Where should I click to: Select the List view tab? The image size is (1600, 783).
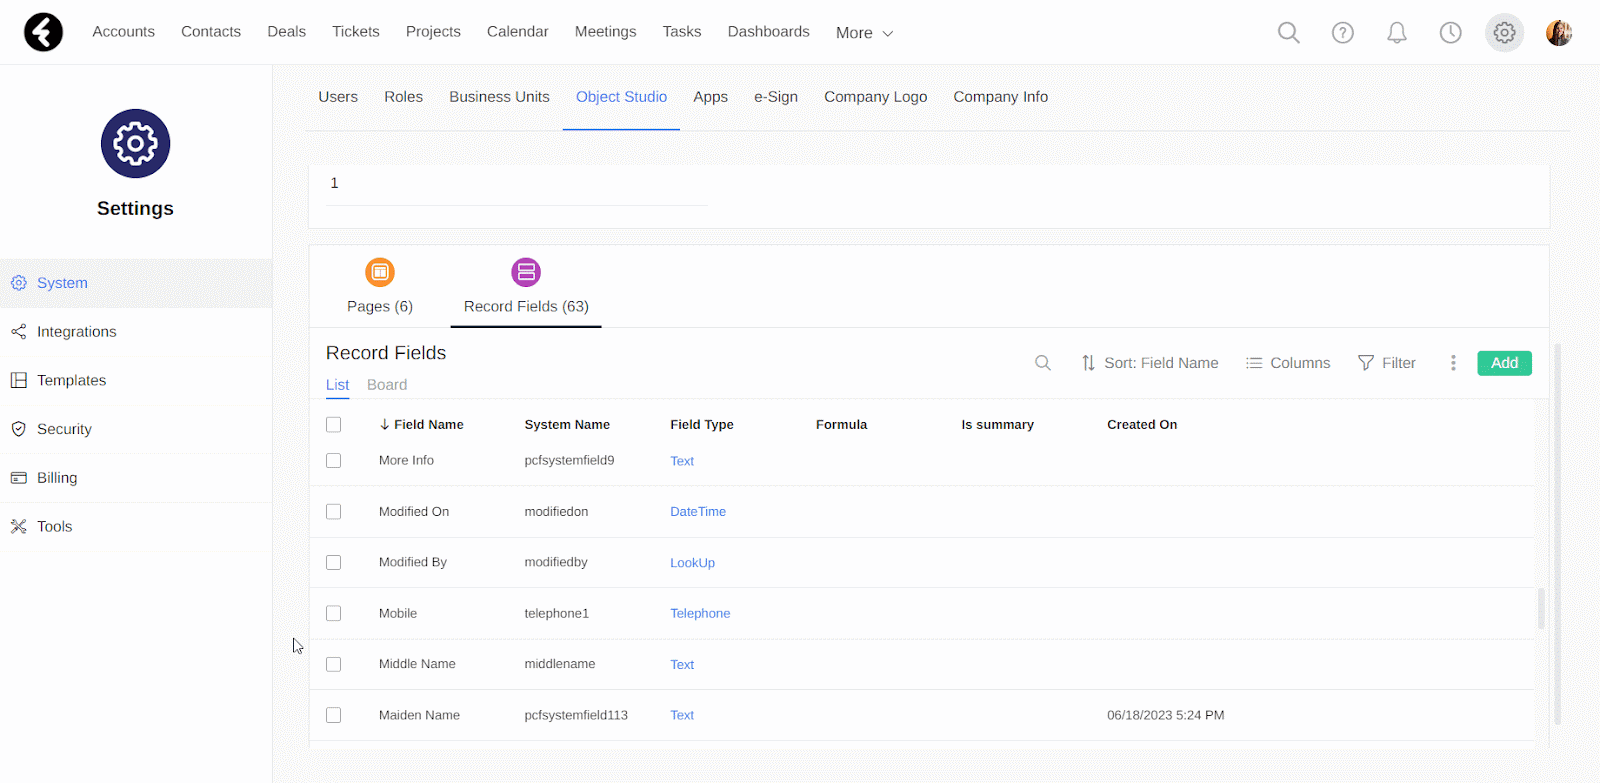click(x=338, y=385)
